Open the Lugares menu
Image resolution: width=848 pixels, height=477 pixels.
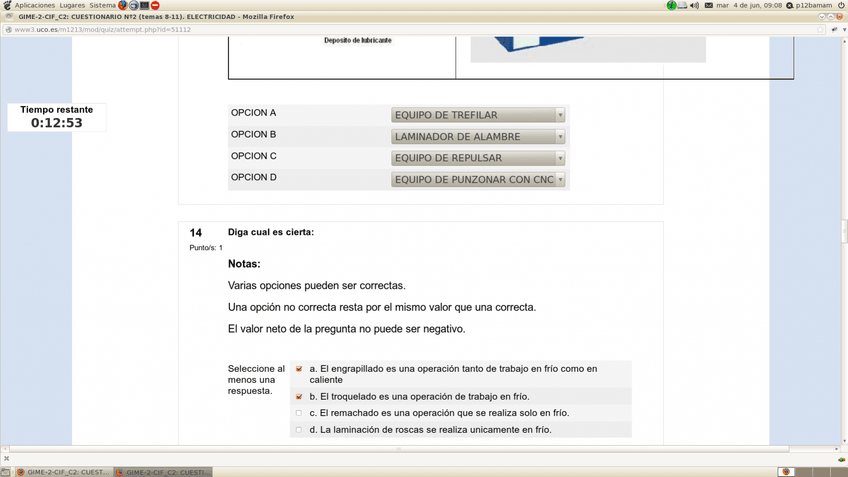72,5
